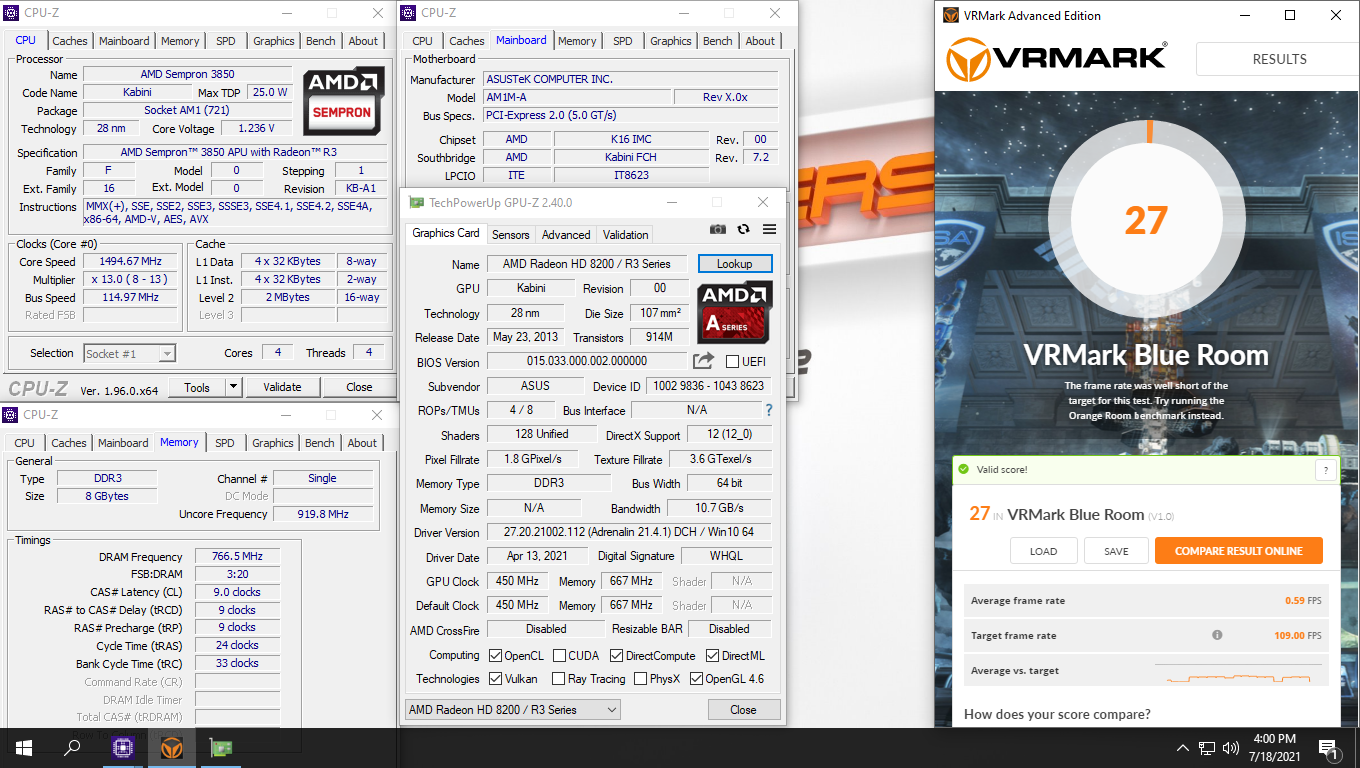Switch to Sensors tab in GPU-Z

pyautogui.click(x=511, y=235)
